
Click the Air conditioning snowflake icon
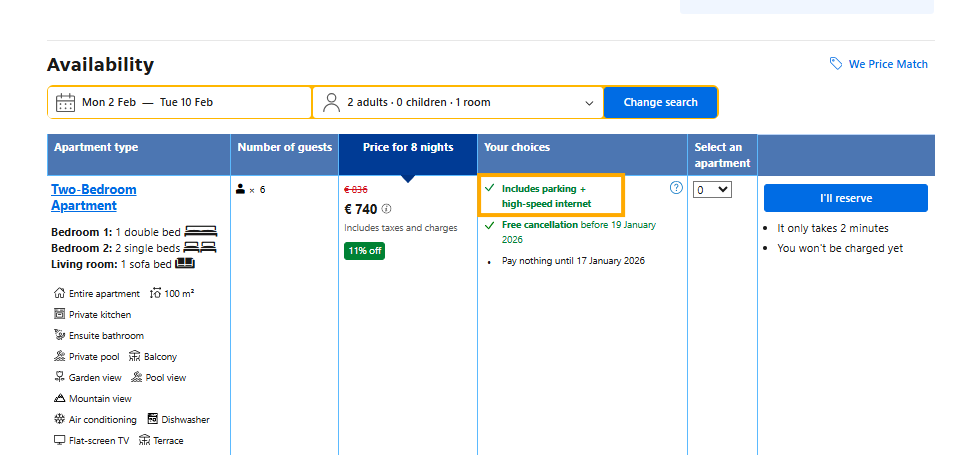click(x=59, y=420)
